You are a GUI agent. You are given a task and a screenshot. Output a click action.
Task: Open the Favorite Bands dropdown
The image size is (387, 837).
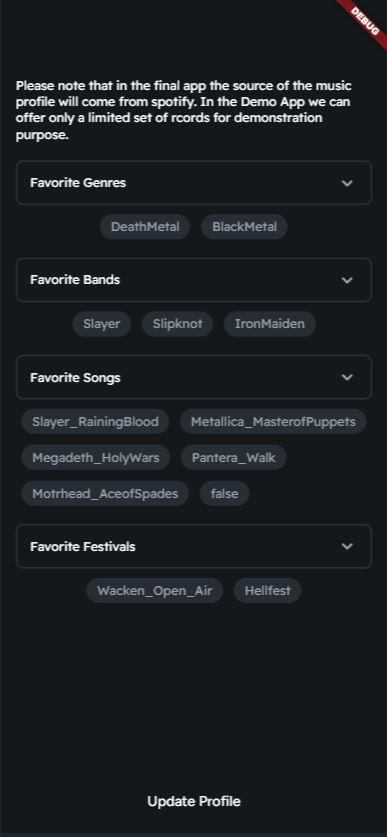tap(193, 280)
